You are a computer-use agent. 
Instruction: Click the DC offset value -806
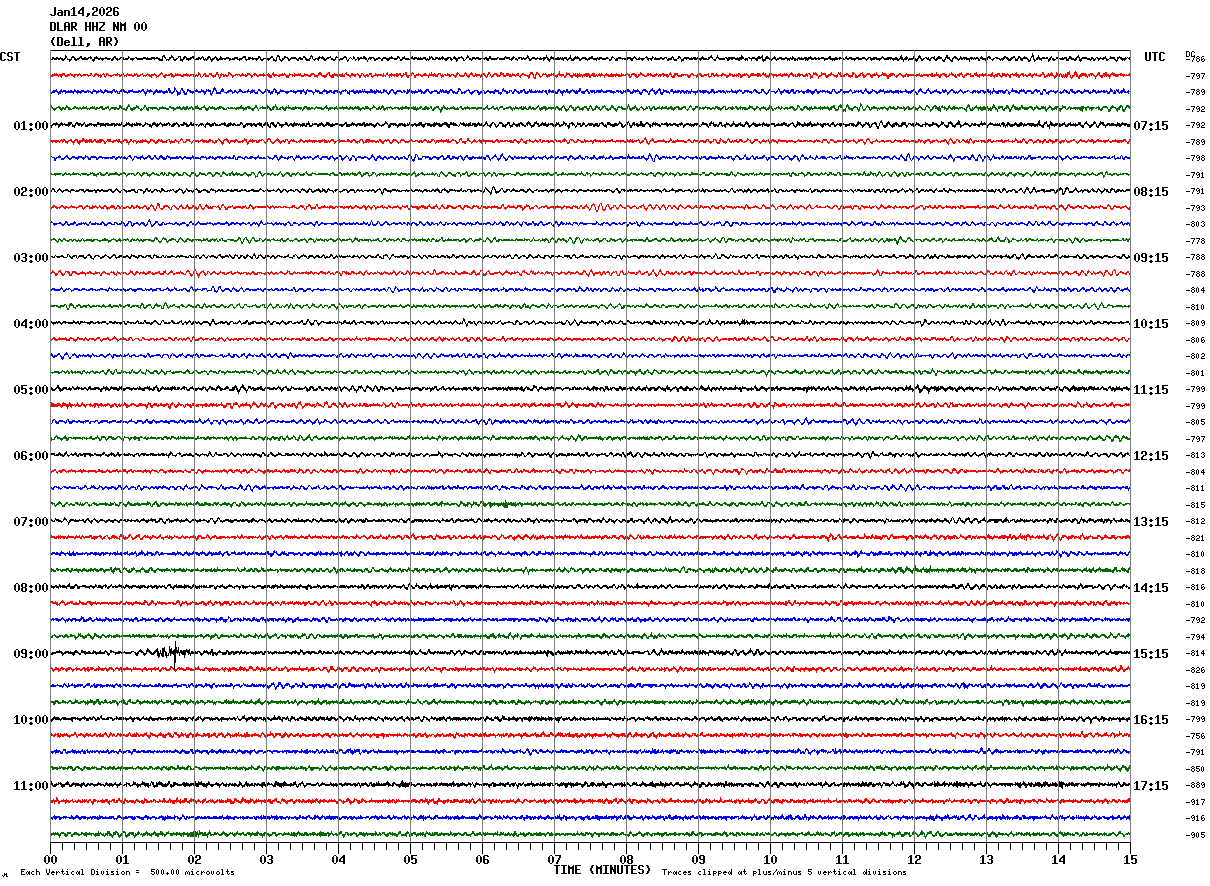(1195, 340)
